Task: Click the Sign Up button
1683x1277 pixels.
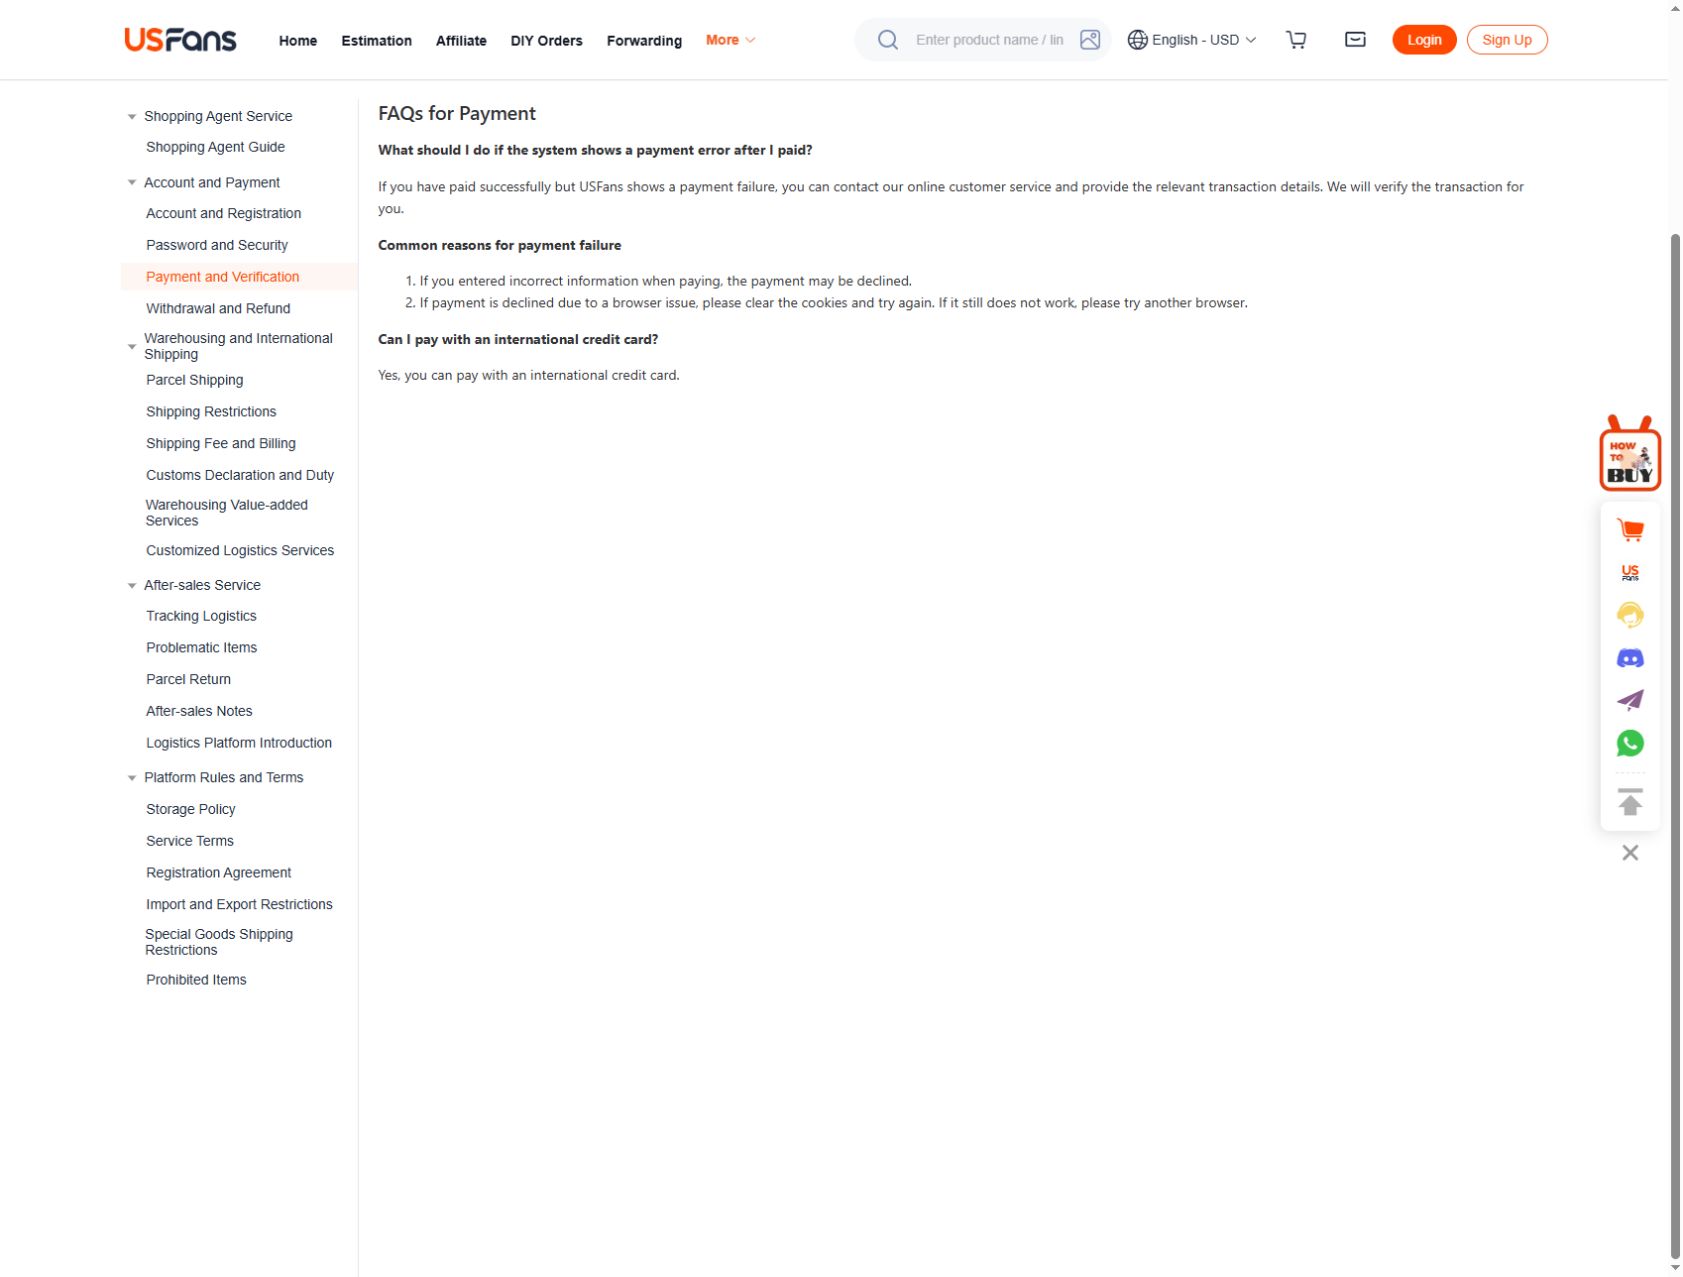Action: click(x=1507, y=40)
